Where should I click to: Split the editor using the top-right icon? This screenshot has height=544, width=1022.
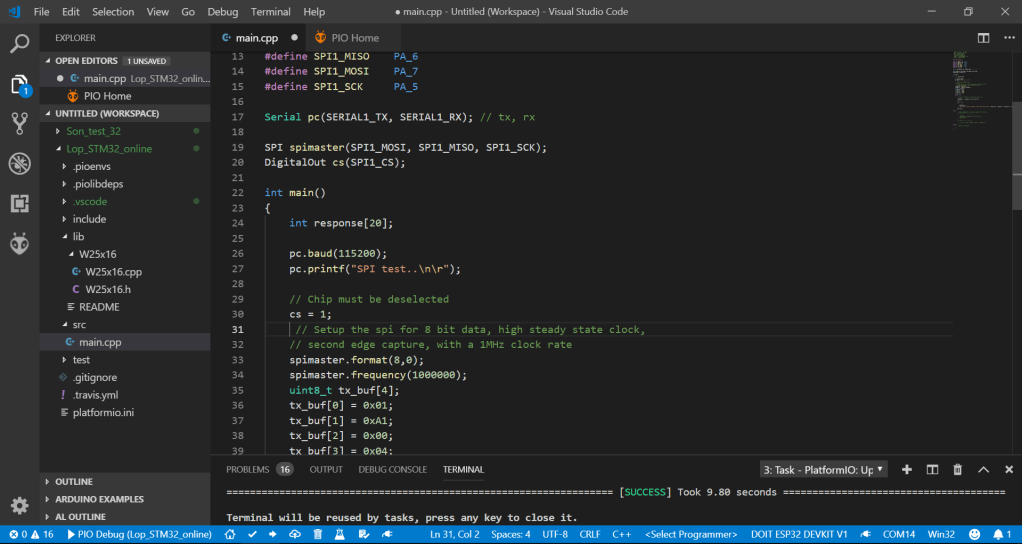coord(983,38)
